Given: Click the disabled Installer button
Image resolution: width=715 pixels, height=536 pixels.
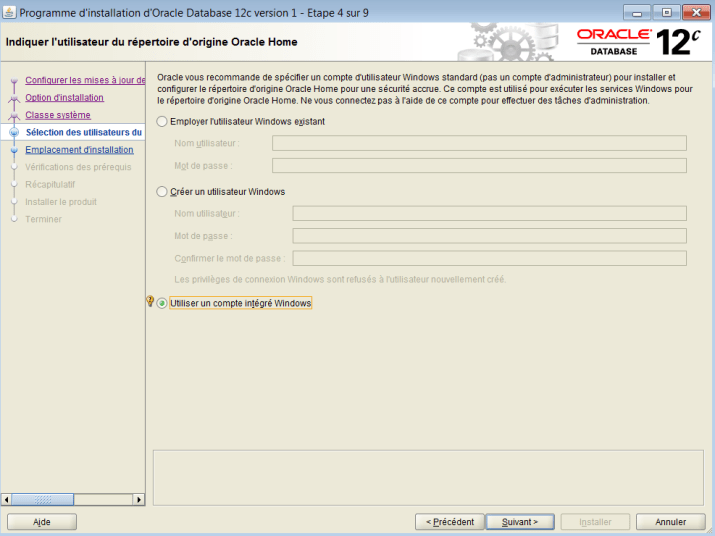Looking at the screenshot, I should 595,522.
